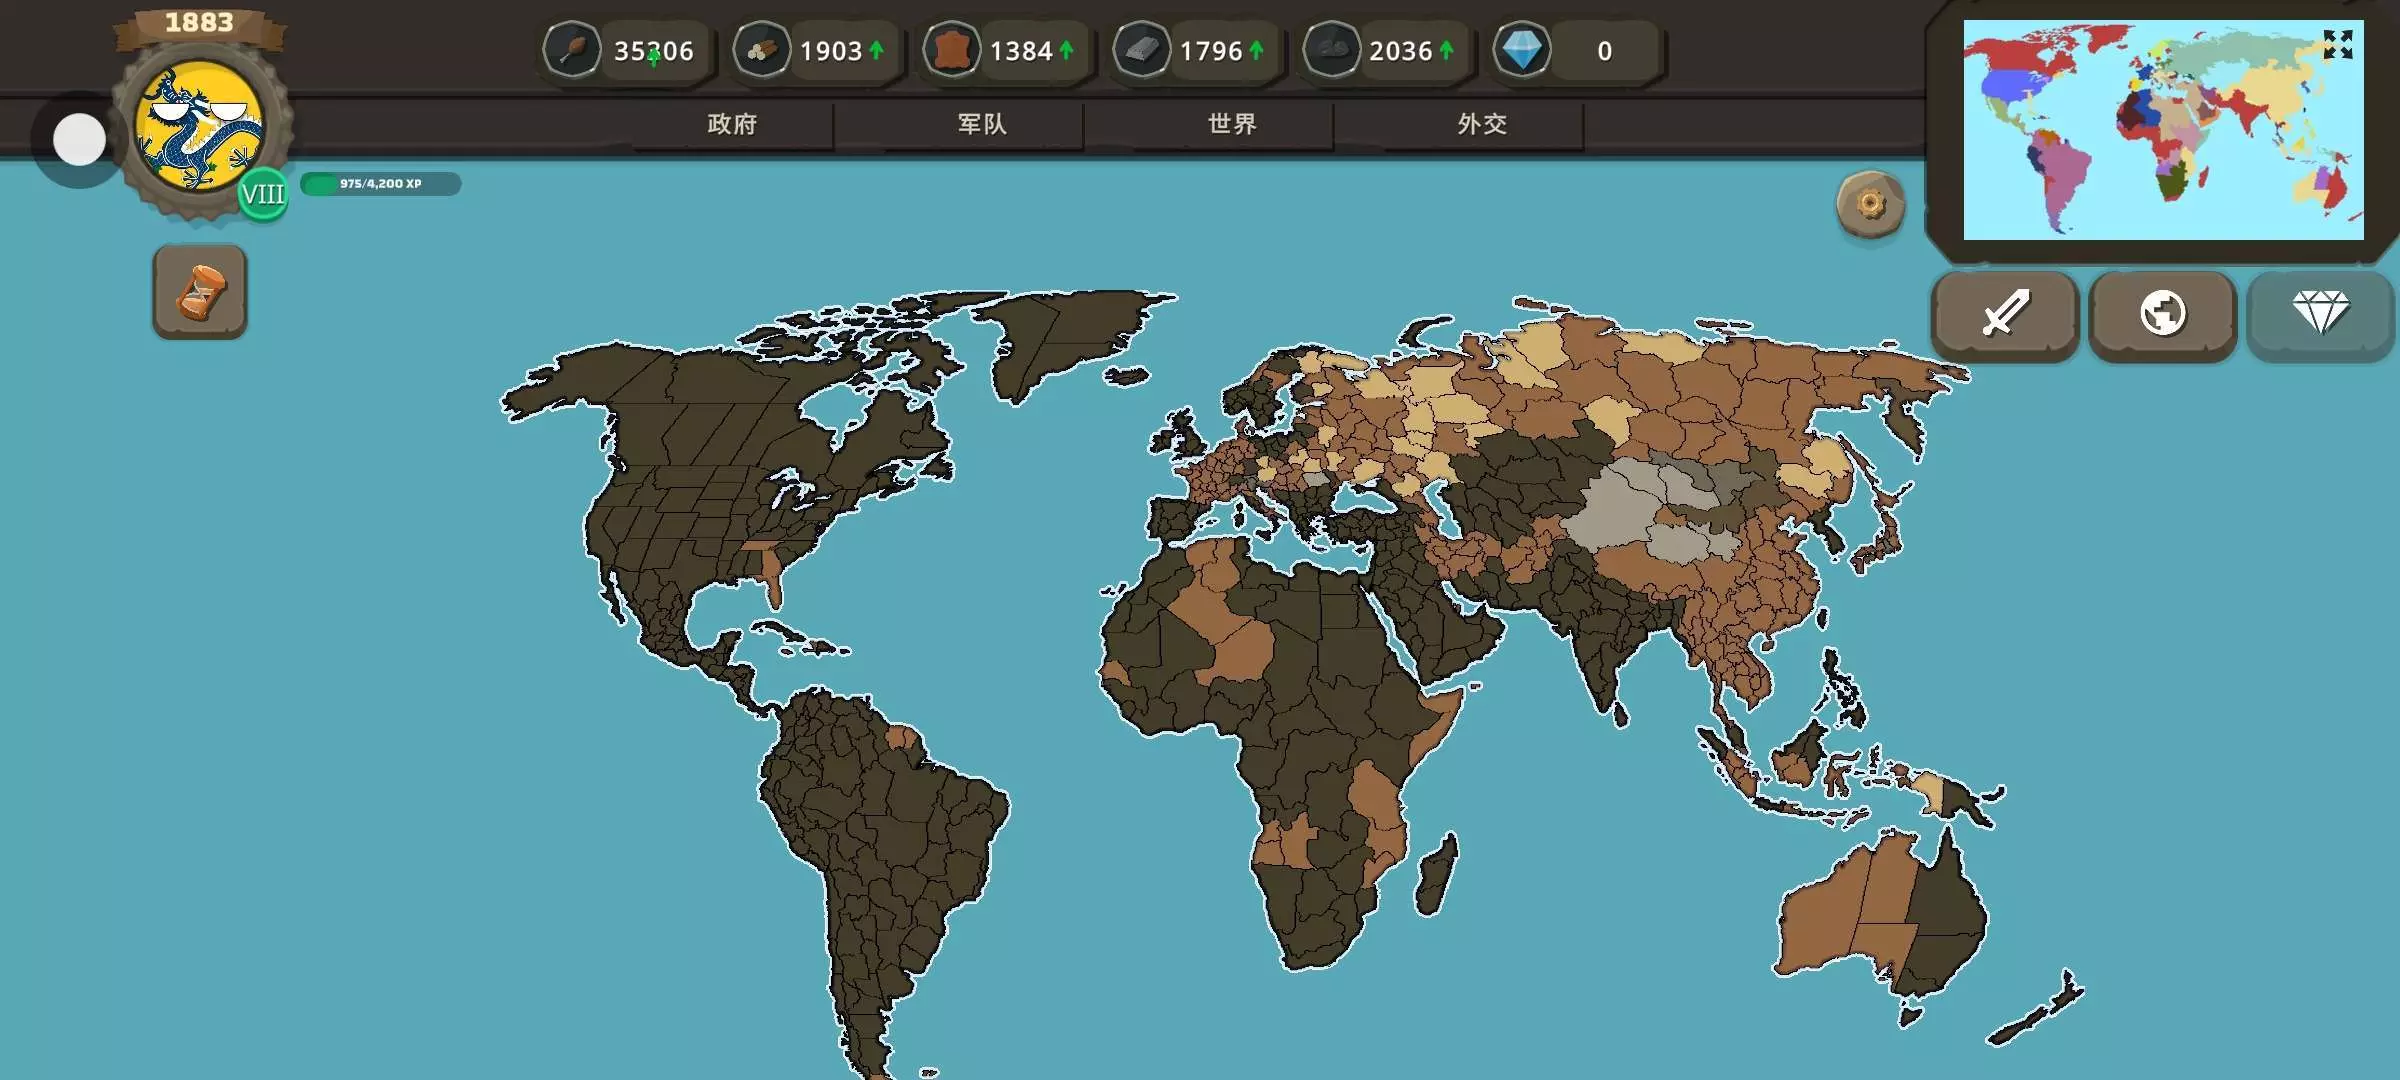Viewport: 2400px width, 1080px height.
Task: Open the diamond shop button
Action: click(2320, 314)
